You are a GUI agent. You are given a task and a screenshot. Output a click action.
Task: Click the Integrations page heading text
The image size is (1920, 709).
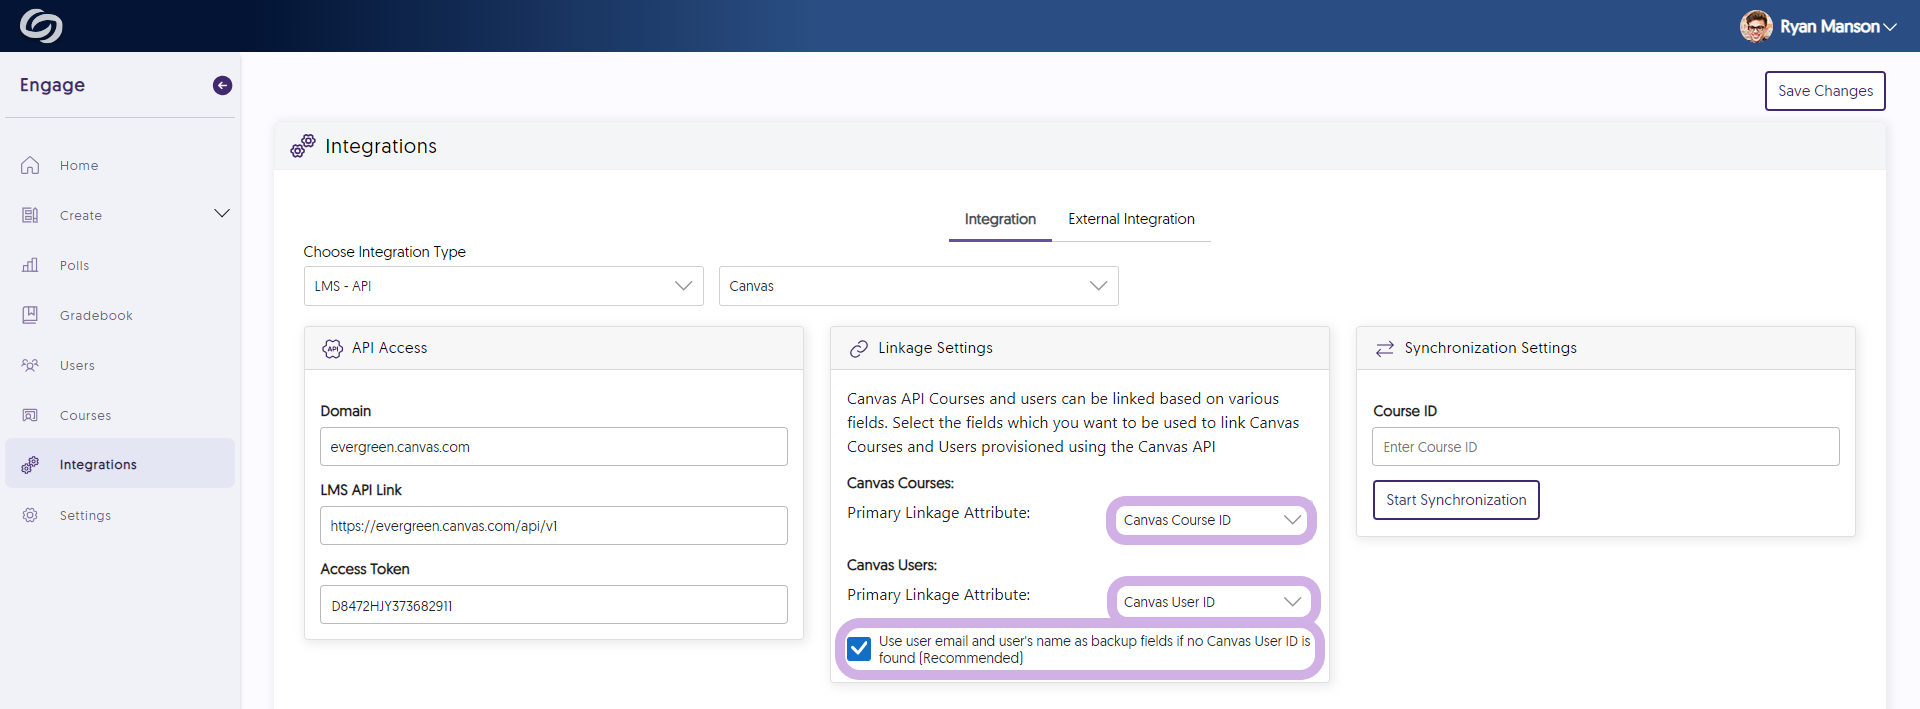point(381,146)
